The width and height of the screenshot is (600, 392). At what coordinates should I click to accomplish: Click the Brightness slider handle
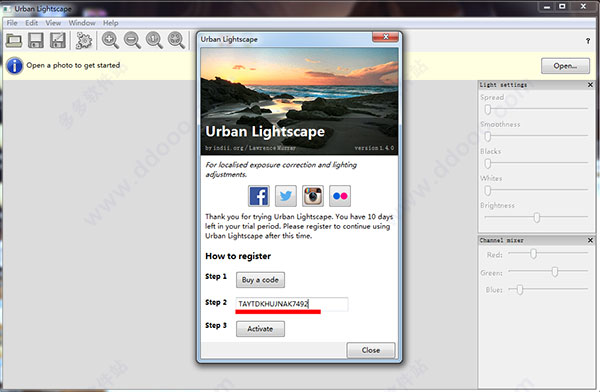(536, 217)
